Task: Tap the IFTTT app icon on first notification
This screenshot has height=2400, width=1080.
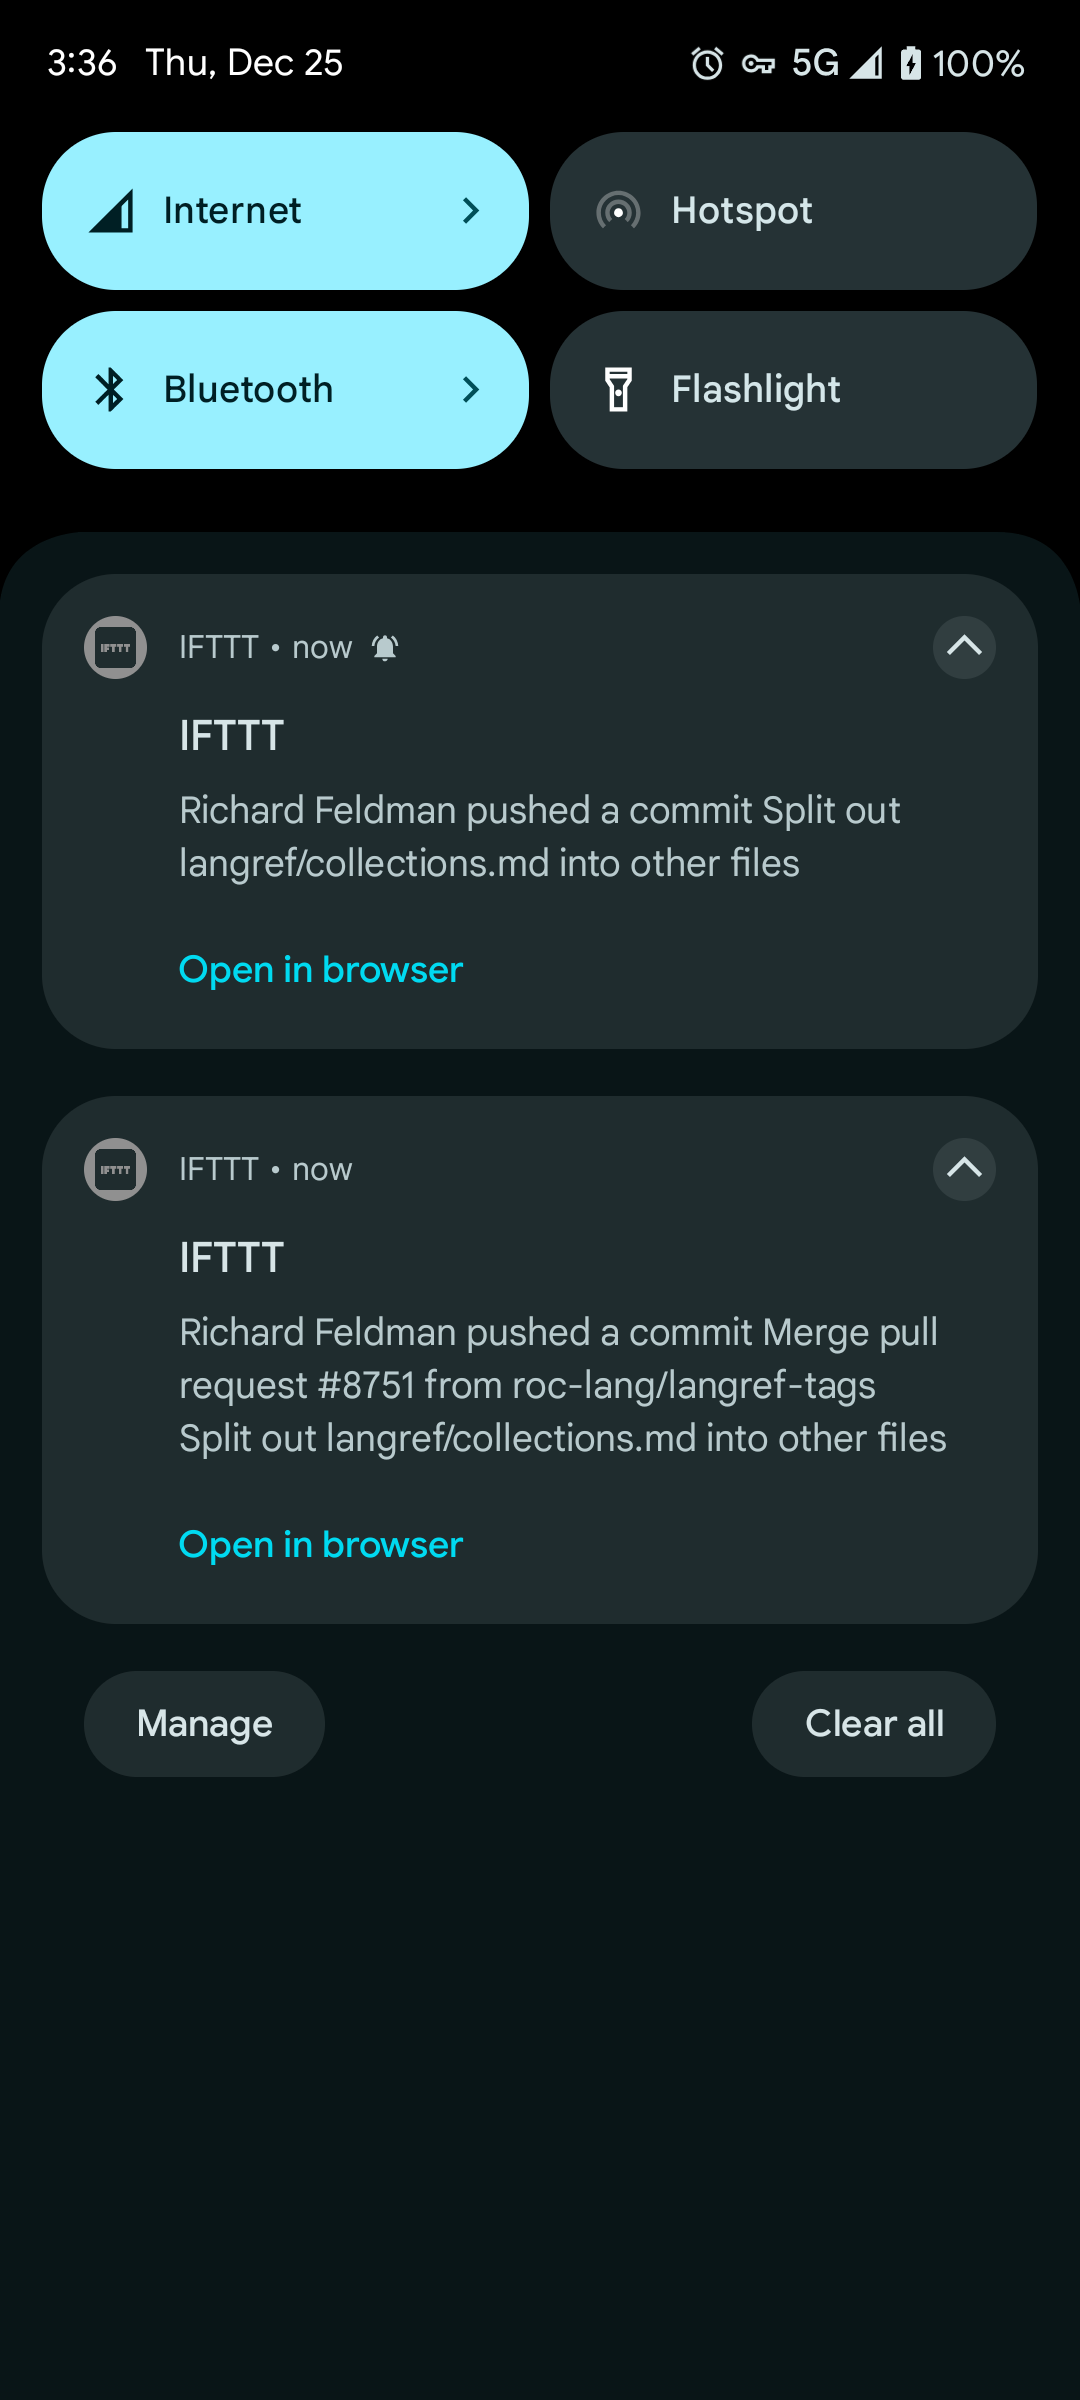Action: tap(115, 647)
